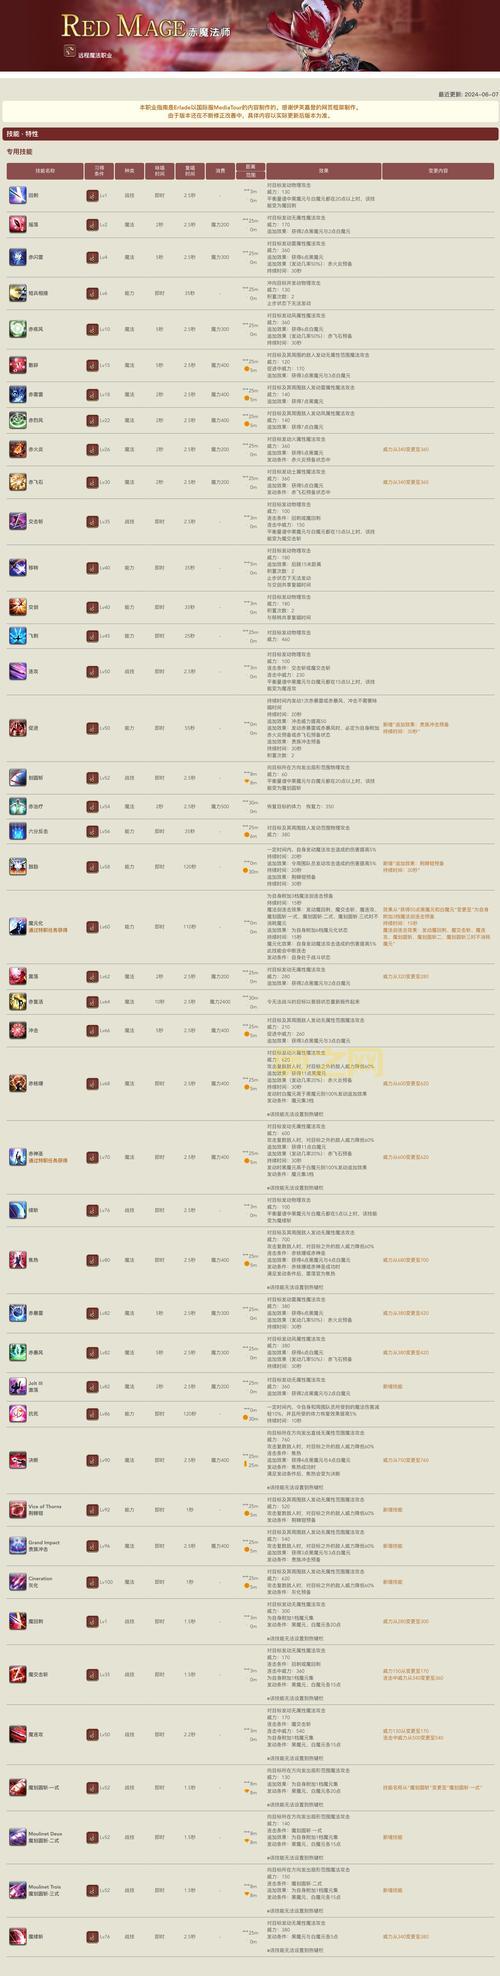
Task: Click the 技能名称 column header
Action: tap(44, 172)
